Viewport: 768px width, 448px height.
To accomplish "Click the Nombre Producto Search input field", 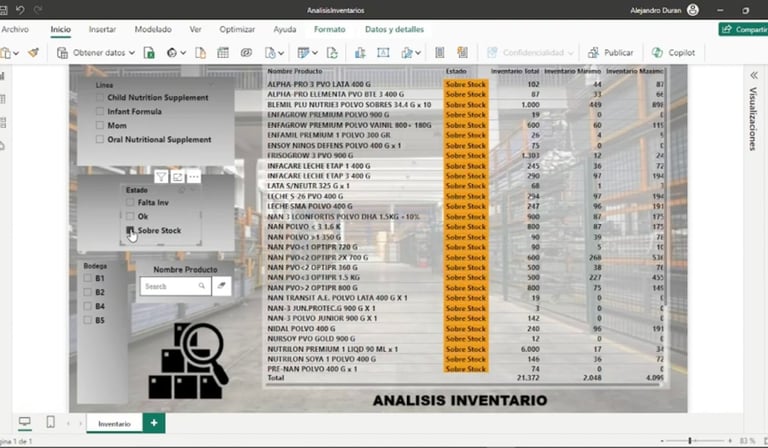I will [x=175, y=286].
